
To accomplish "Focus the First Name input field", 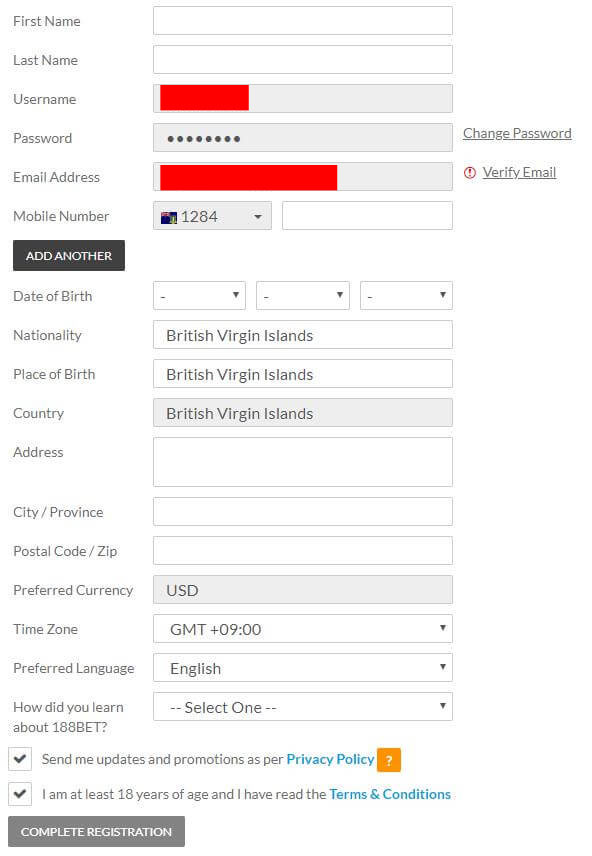I will click(303, 21).
